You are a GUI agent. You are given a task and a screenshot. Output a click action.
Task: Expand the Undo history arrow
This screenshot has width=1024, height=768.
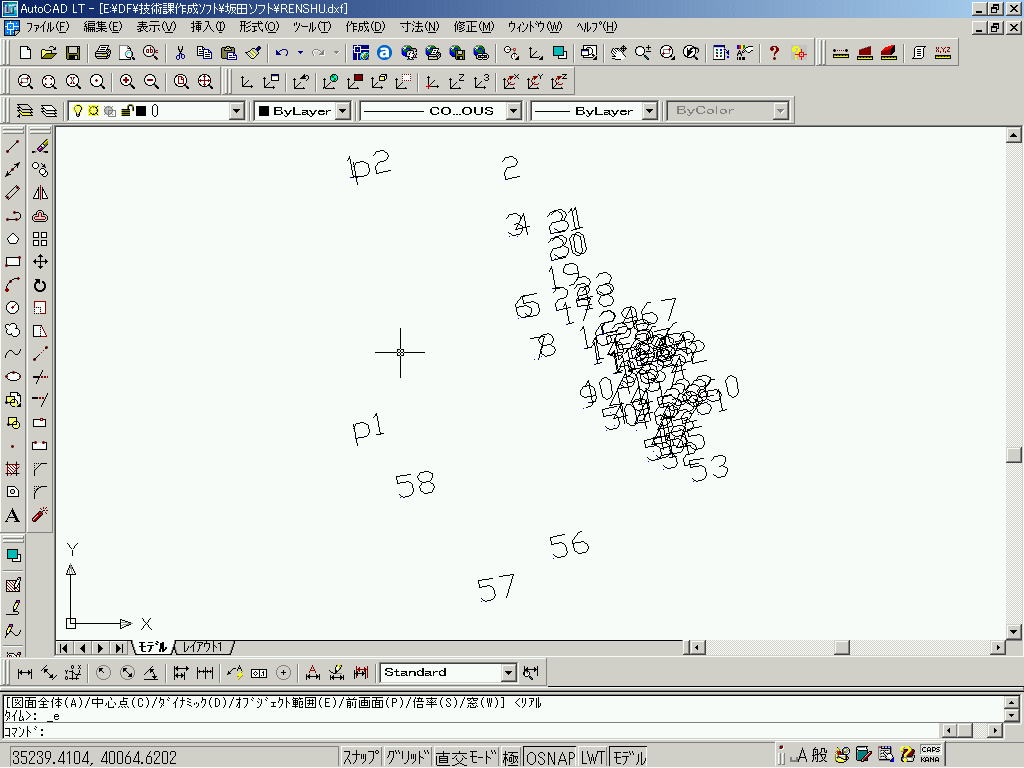300,53
